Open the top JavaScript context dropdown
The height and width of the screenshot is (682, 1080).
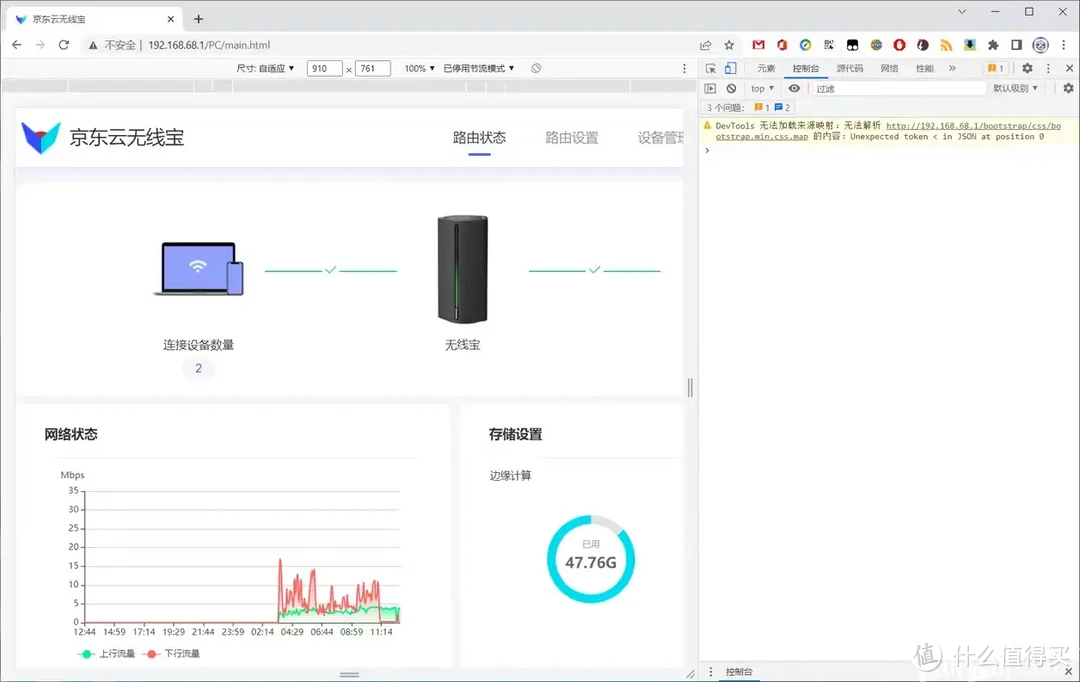762,88
